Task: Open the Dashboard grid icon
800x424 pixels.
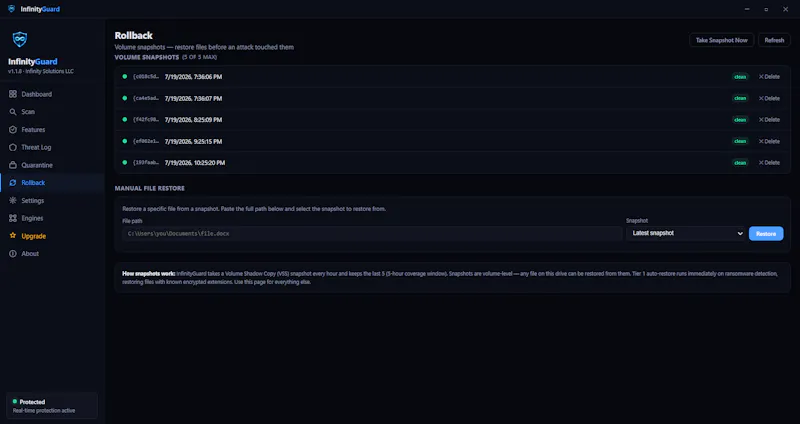Action: 13,94
